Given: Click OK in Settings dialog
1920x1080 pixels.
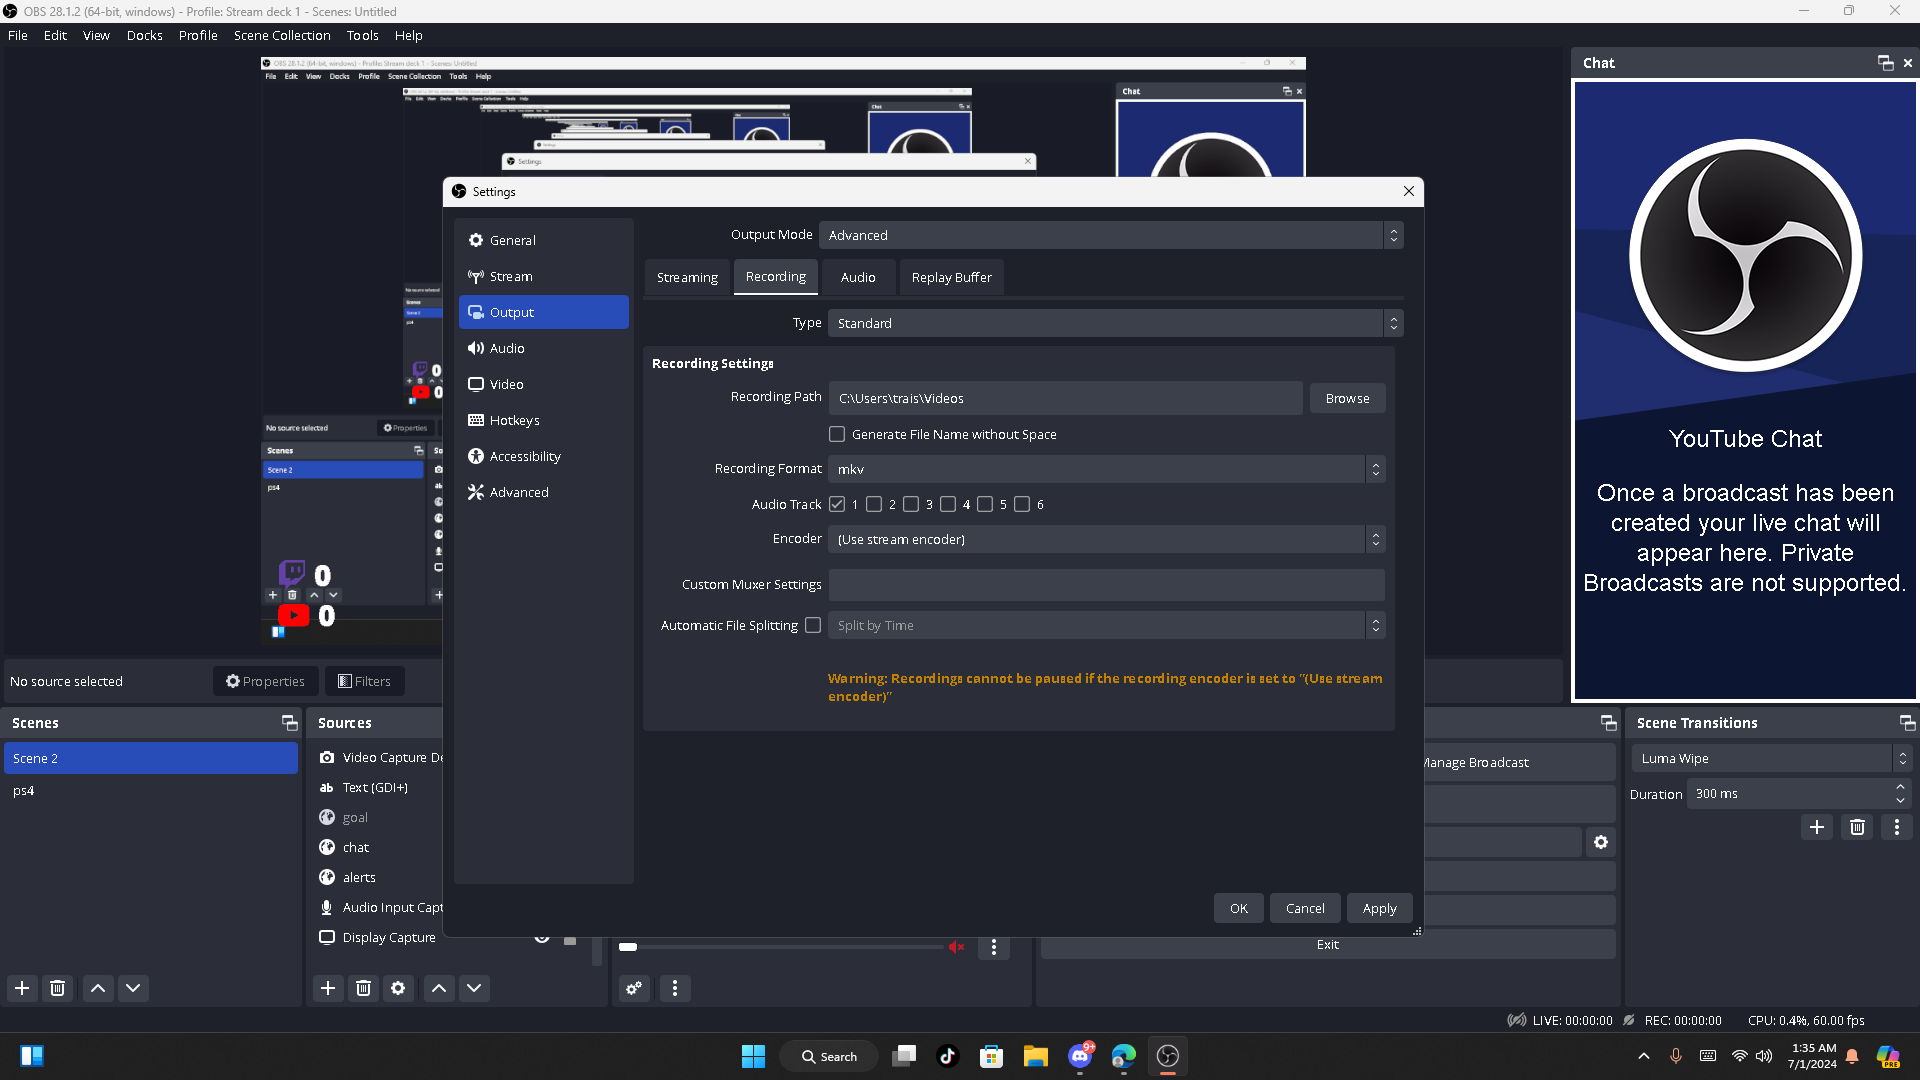Looking at the screenshot, I should [x=1238, y=908].
